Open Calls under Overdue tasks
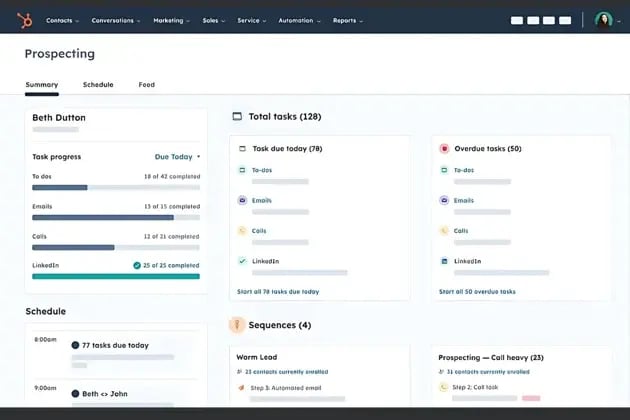Screen dimensions: 630x420 click(461, 231)
